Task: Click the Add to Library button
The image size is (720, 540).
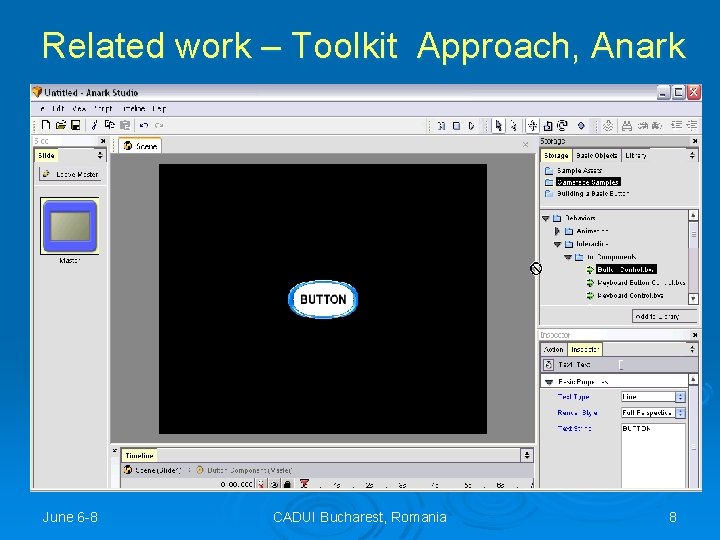Action: click(664, 316)
